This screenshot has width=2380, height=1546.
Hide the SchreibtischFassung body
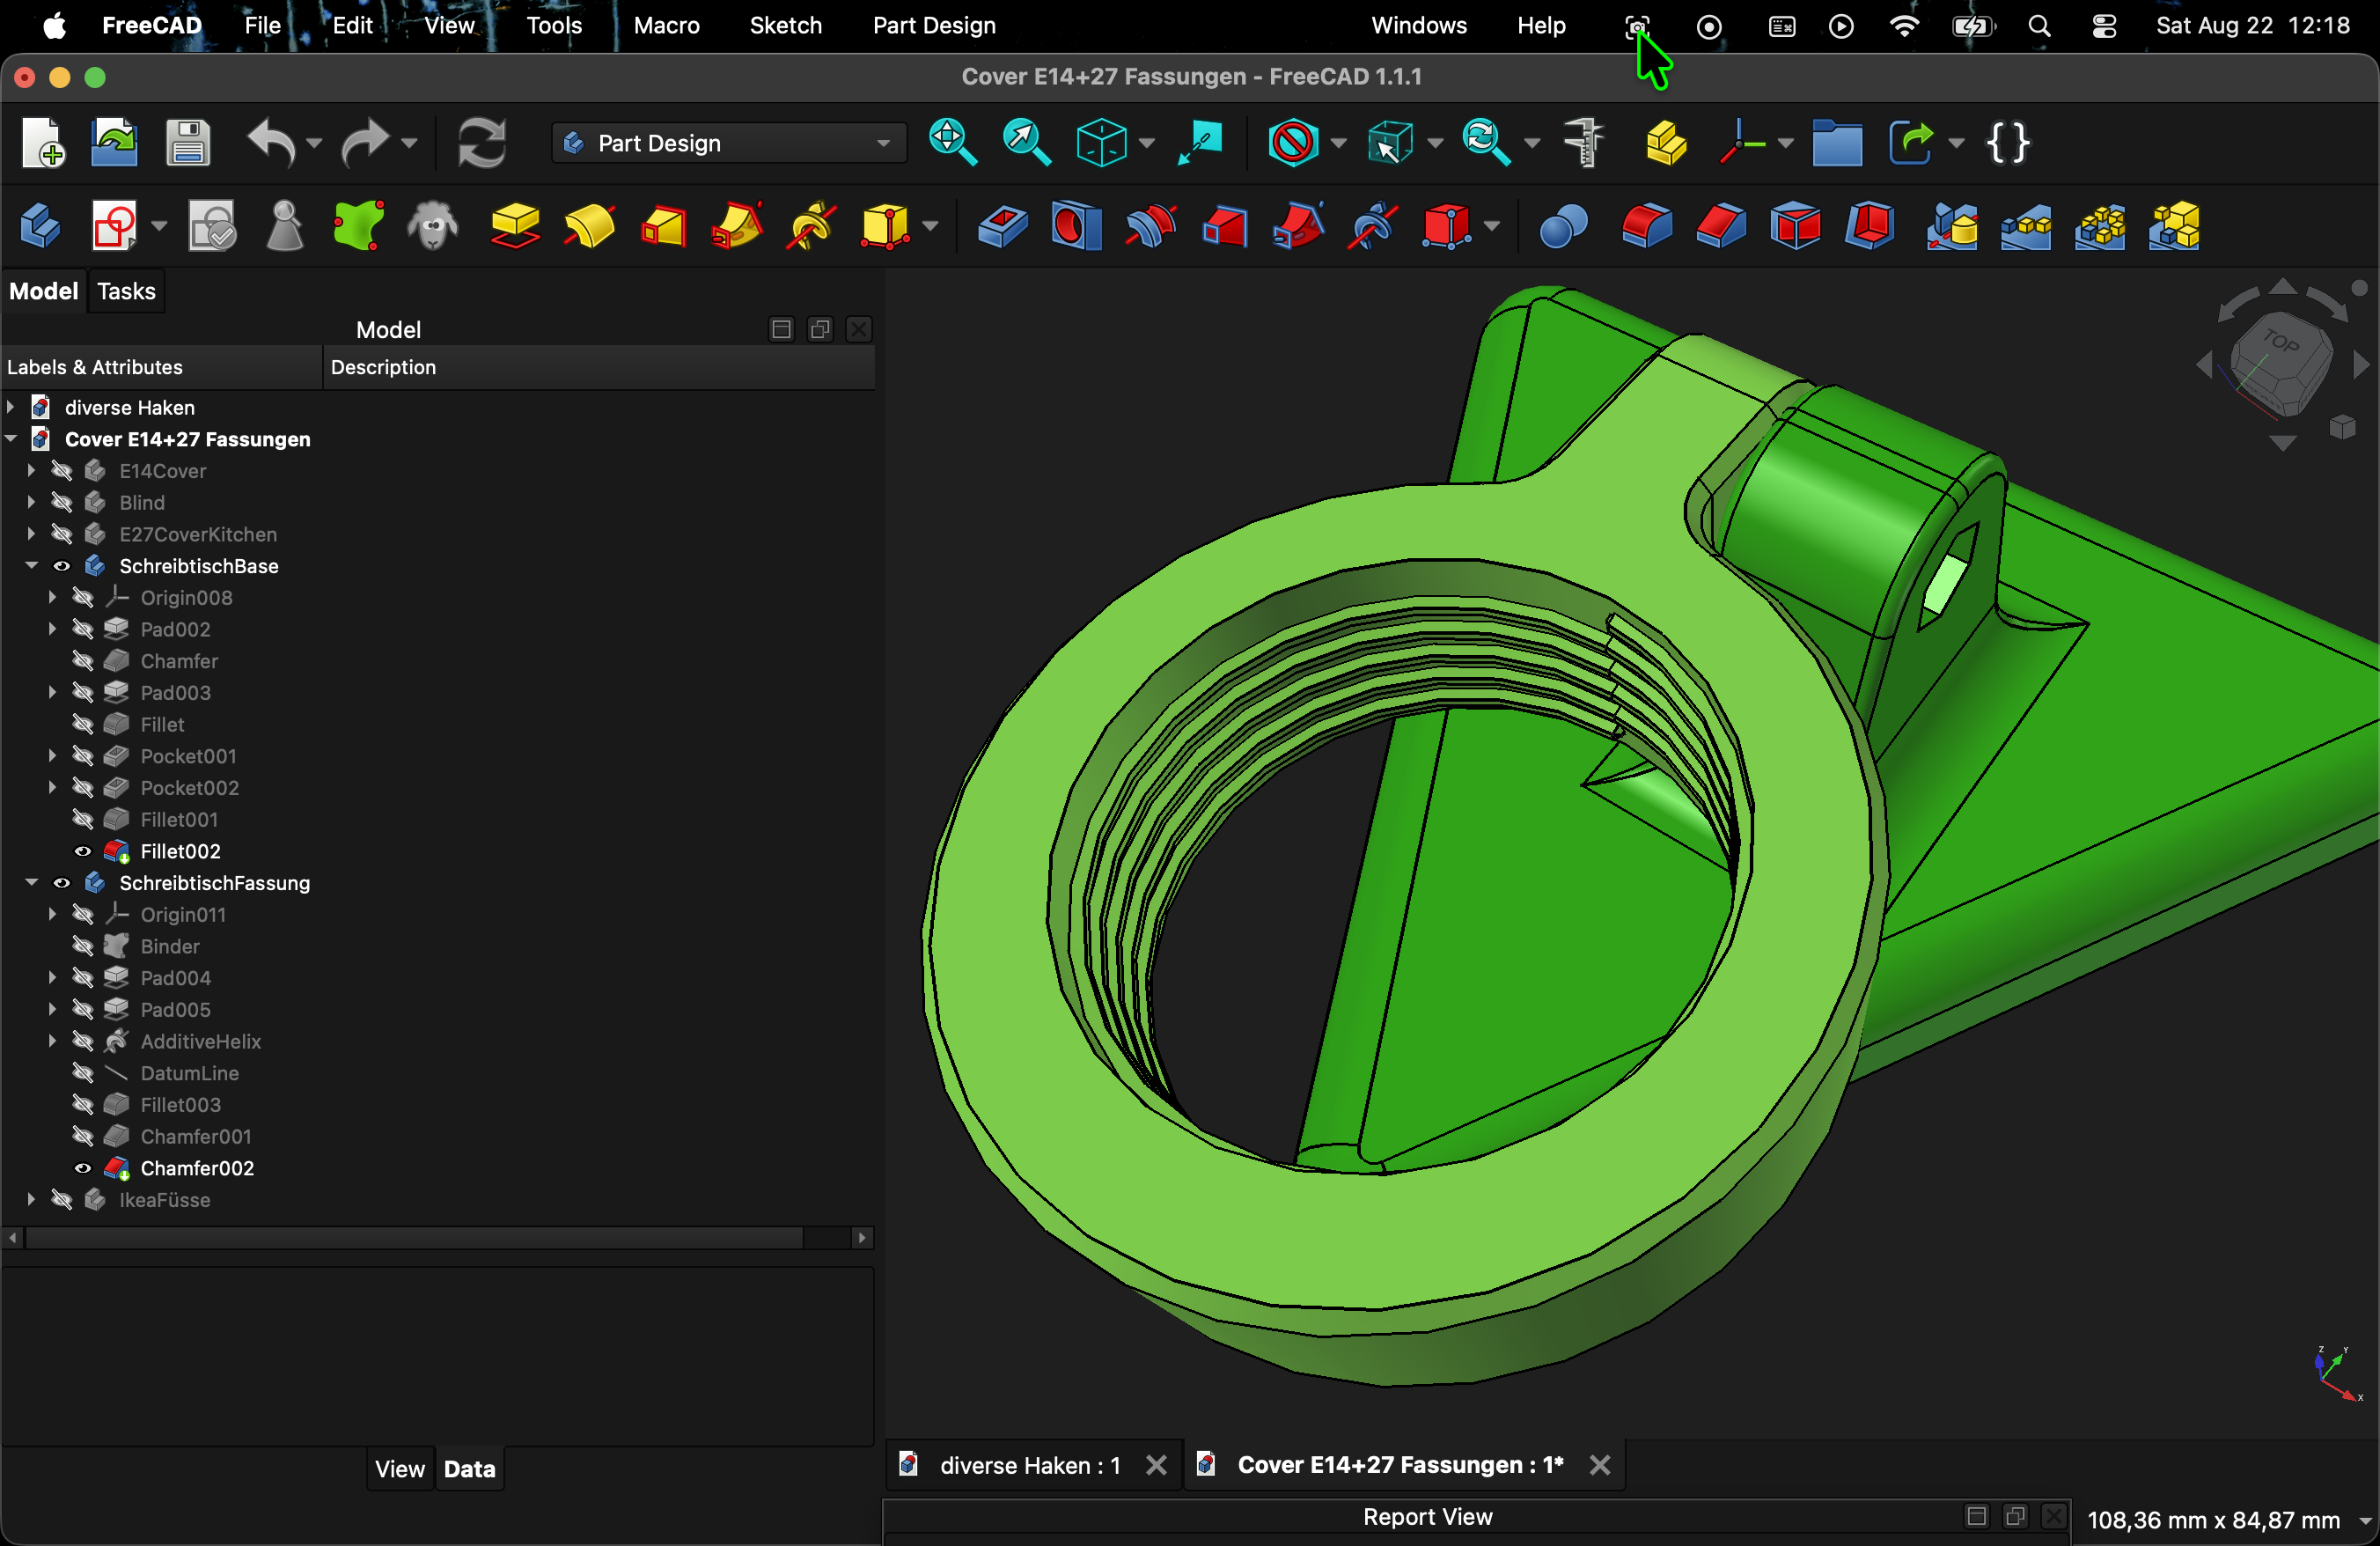click(x=62, y=883)
